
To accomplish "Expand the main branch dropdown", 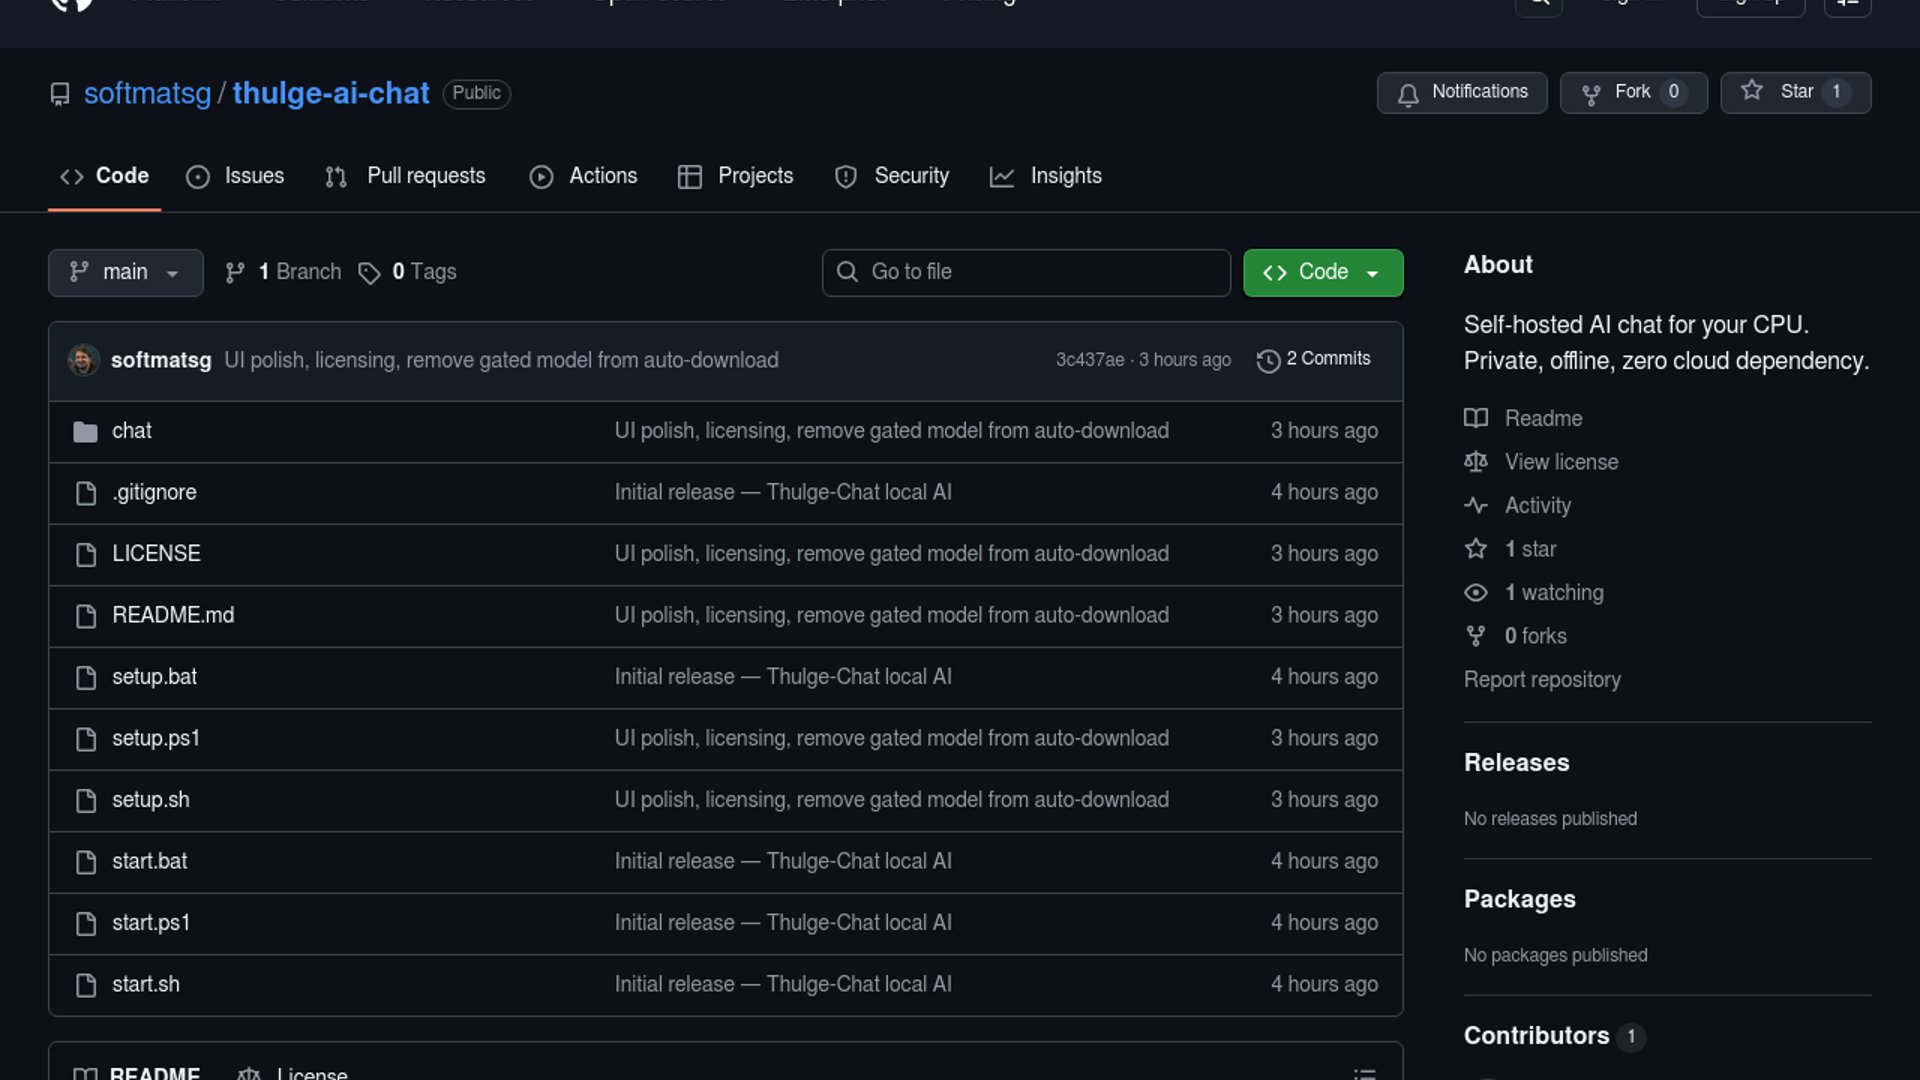I will 125,272.
